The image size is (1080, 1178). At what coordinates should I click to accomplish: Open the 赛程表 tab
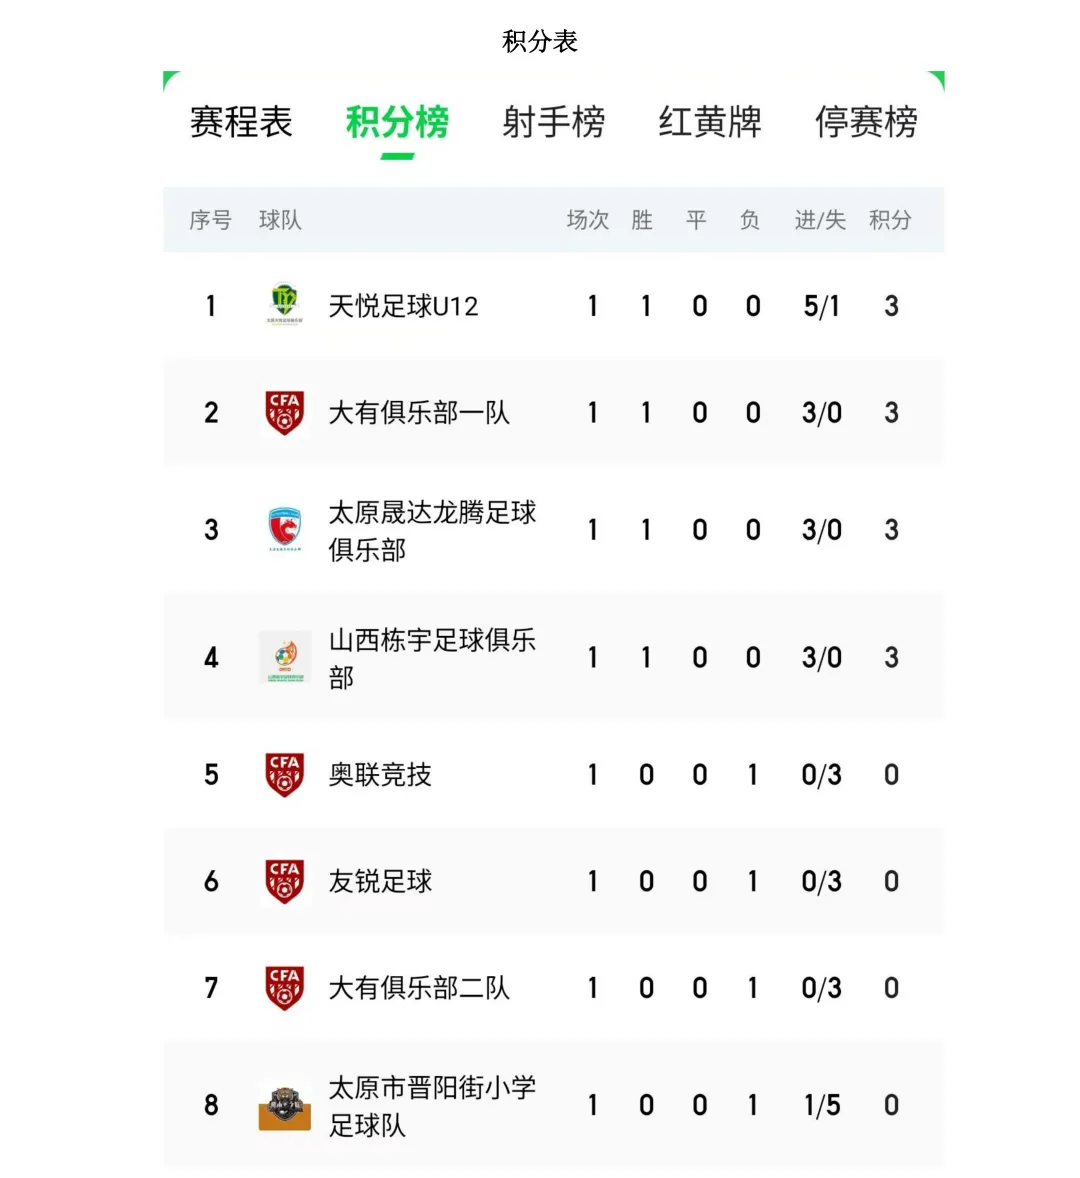point(240,122)
